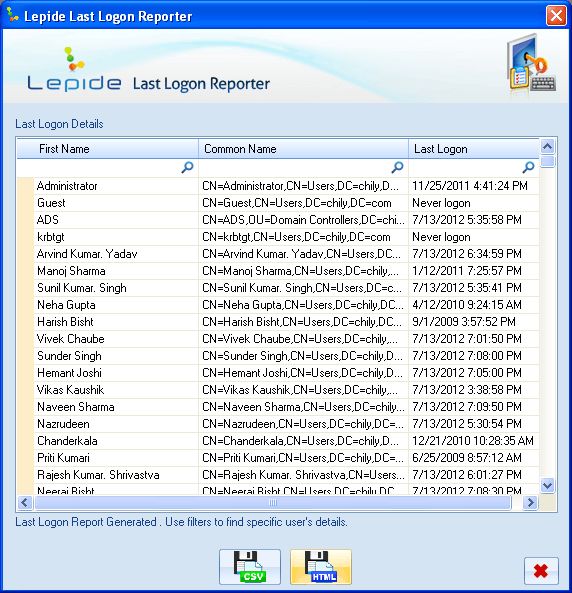Sort by First Name column header
This screenshot has height=593, width=572.
(108, 149)
